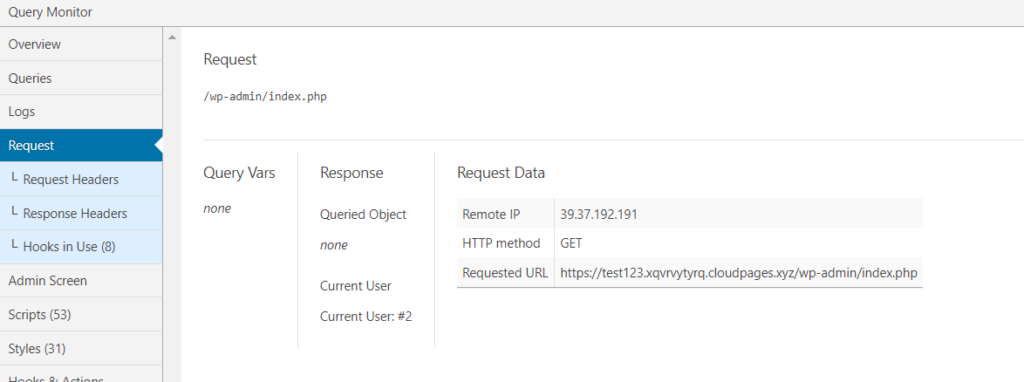This screenshot has height=382, width=1024.
Task: Click the /wp-admin/index.php request path
Action: (265, 97)
